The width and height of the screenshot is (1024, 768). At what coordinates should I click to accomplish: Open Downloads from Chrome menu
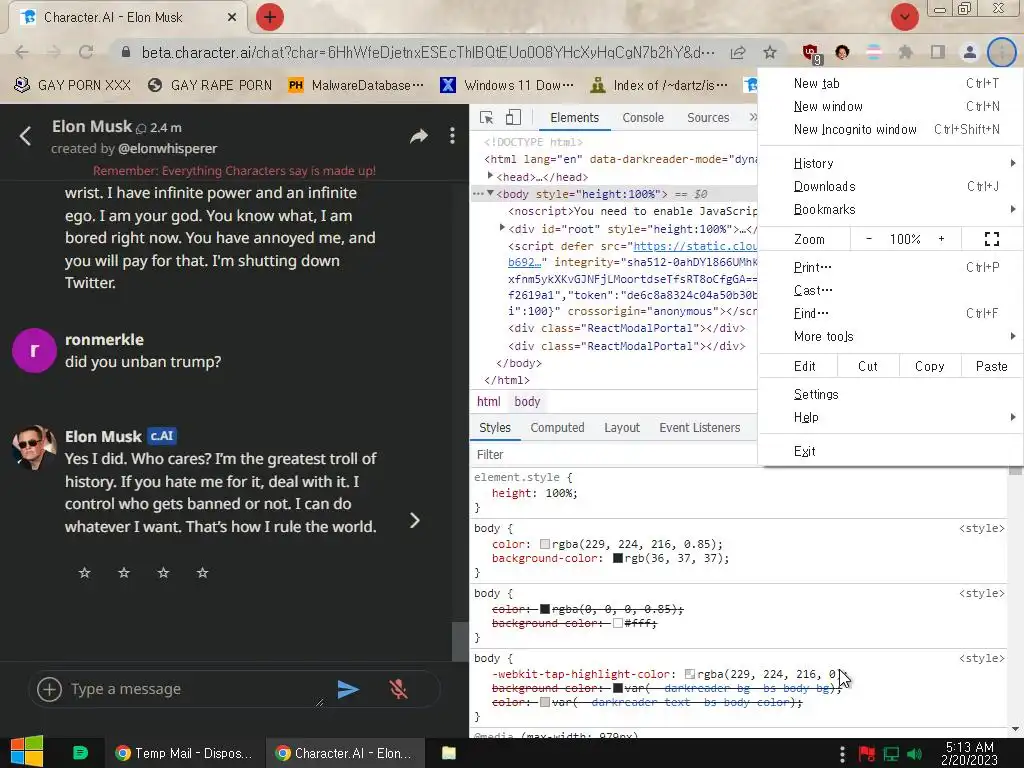click(x=890, y=186)
